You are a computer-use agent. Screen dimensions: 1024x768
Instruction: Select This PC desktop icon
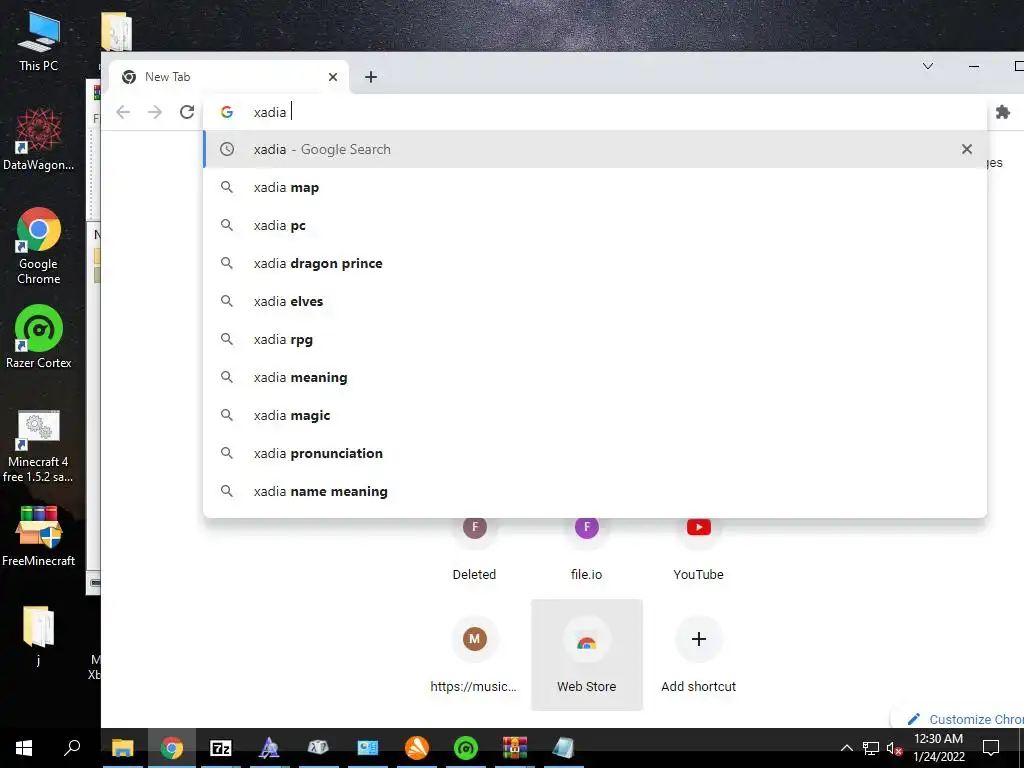click(x=39, y=42)
